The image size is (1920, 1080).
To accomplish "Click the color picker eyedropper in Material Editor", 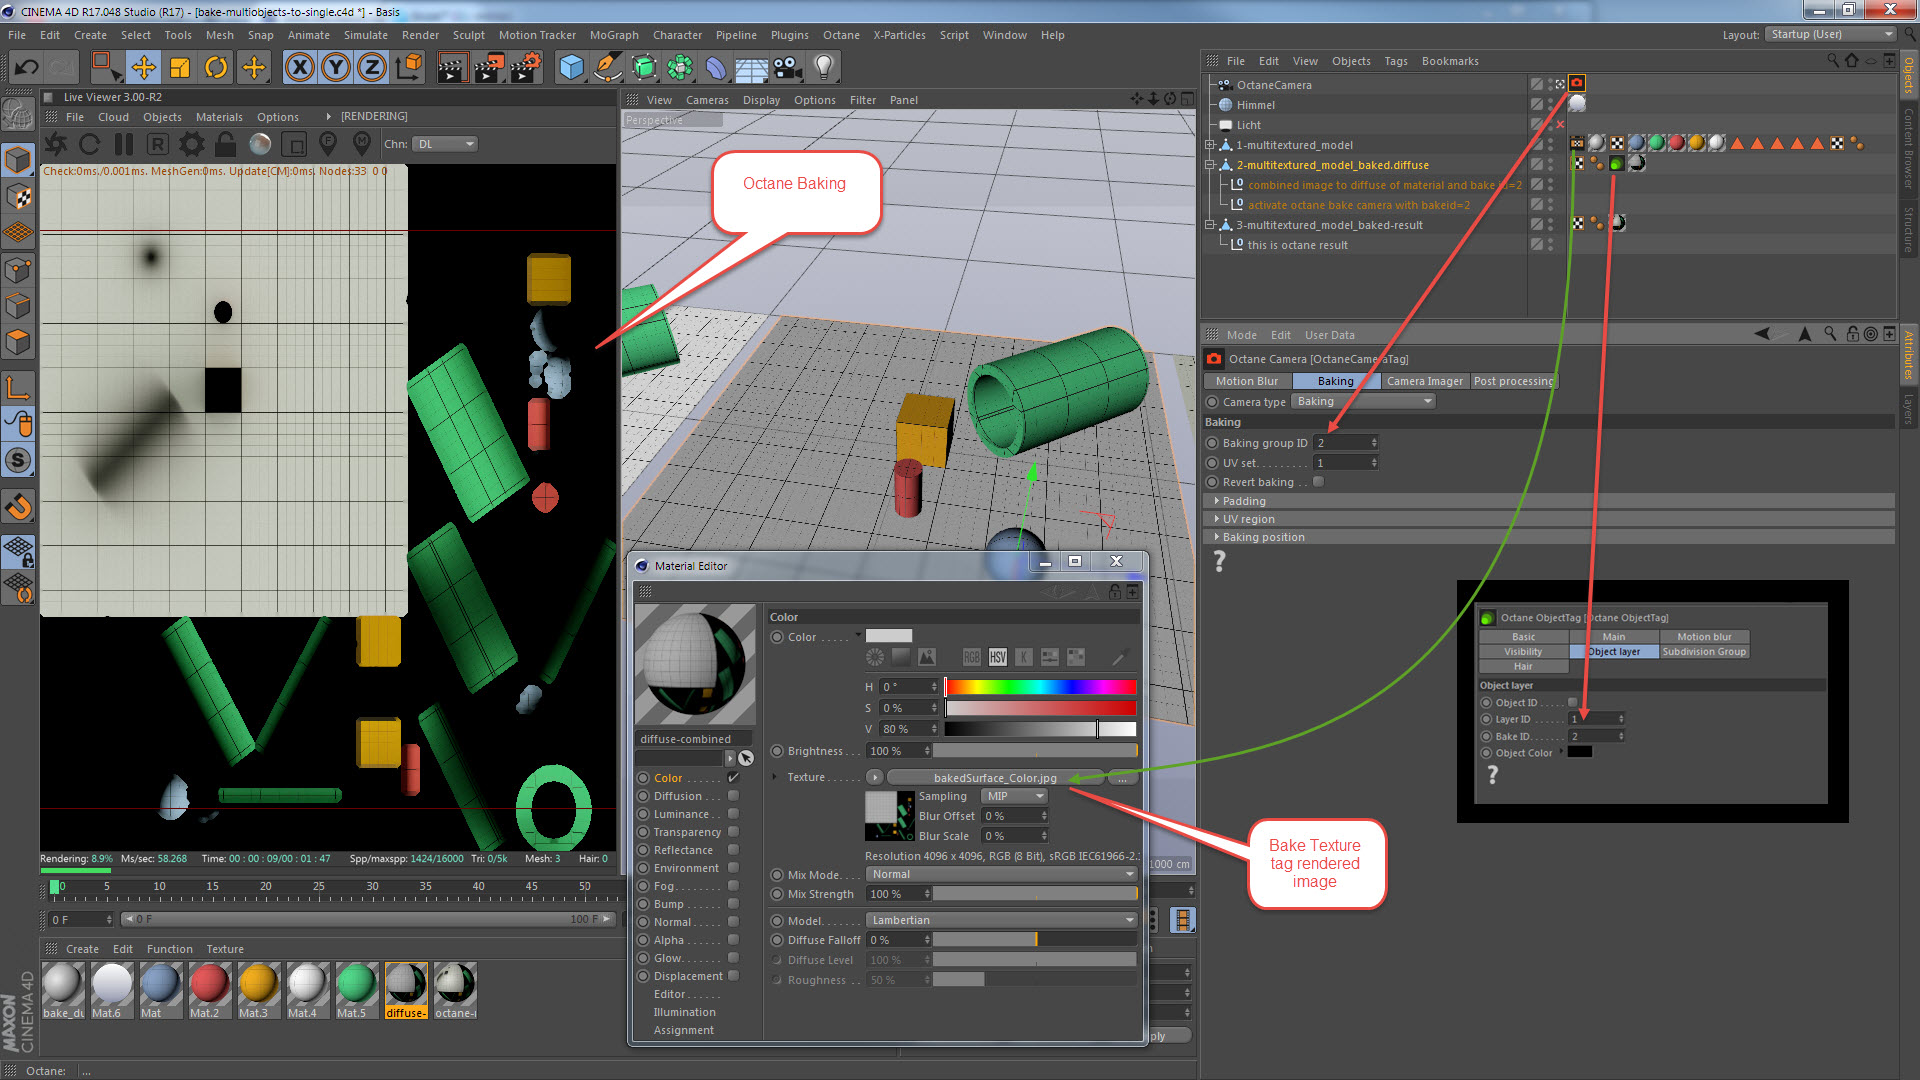I will pos(1121,657).
